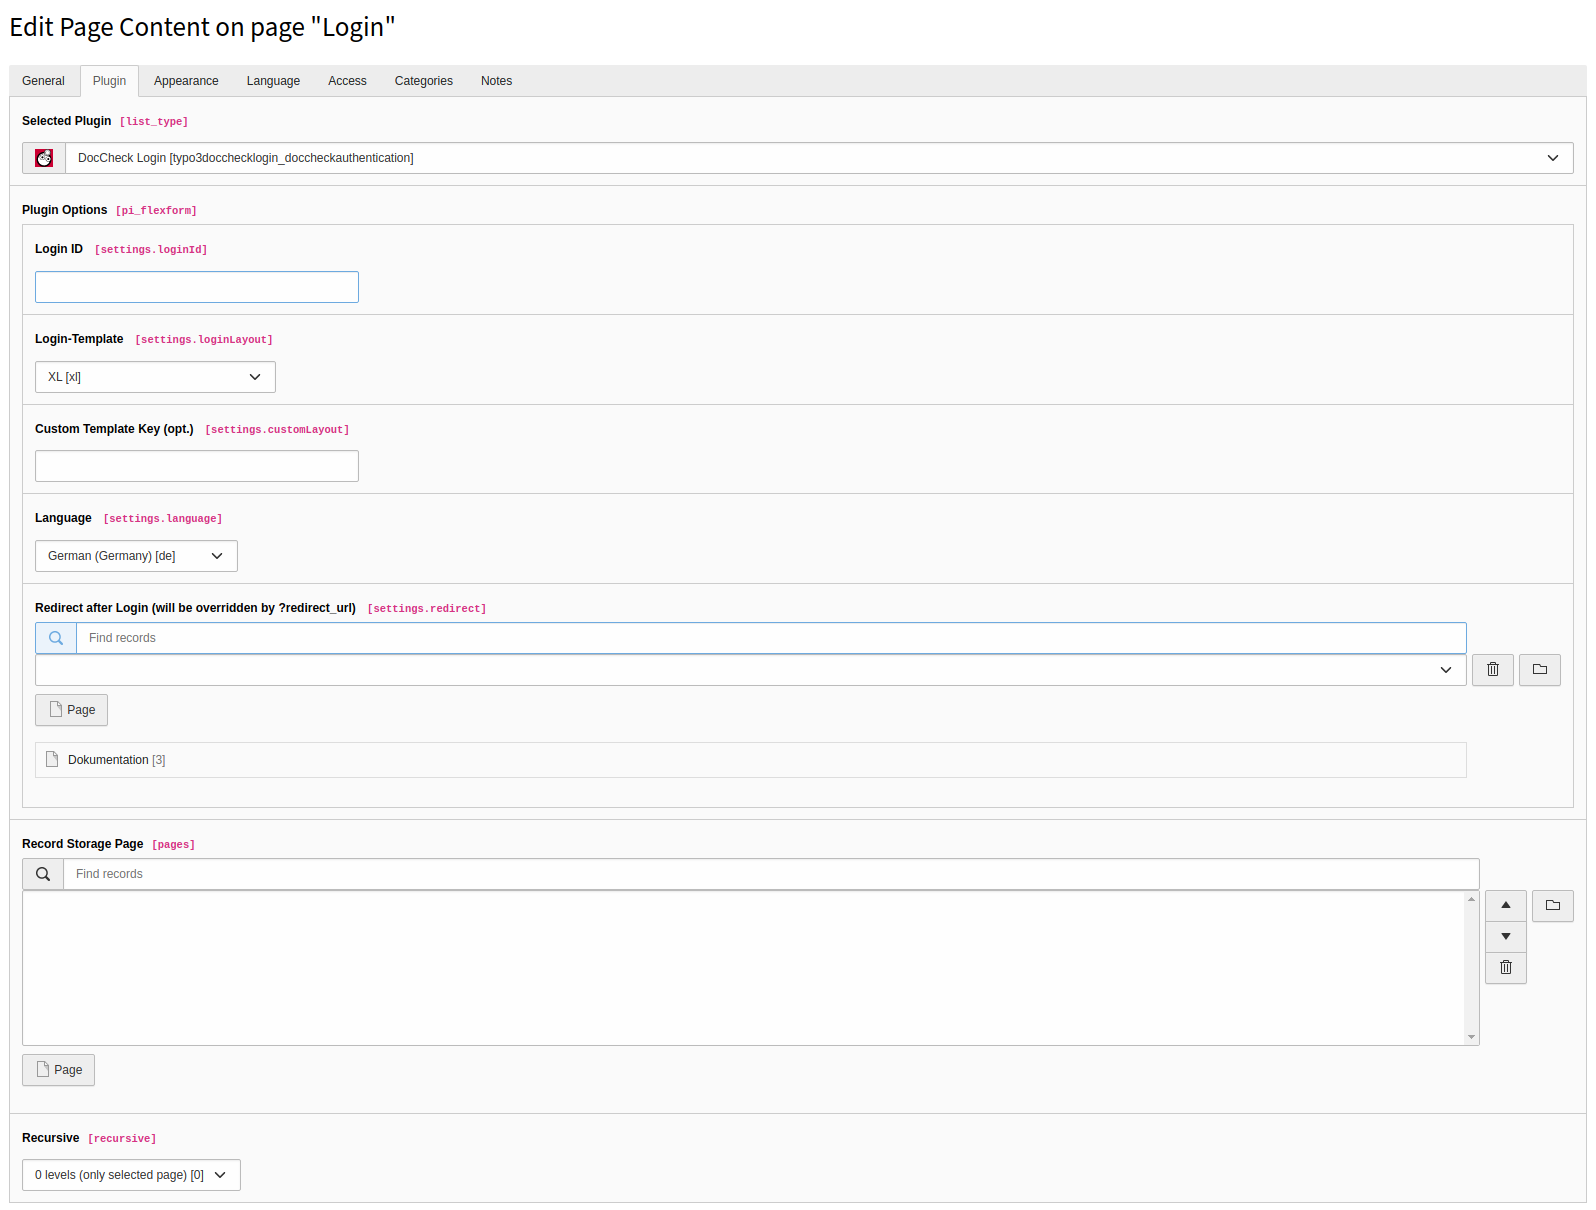Viewport: 1596px width, 1210px height.
Task: Open the Notes tab
Action: [496, 81]
